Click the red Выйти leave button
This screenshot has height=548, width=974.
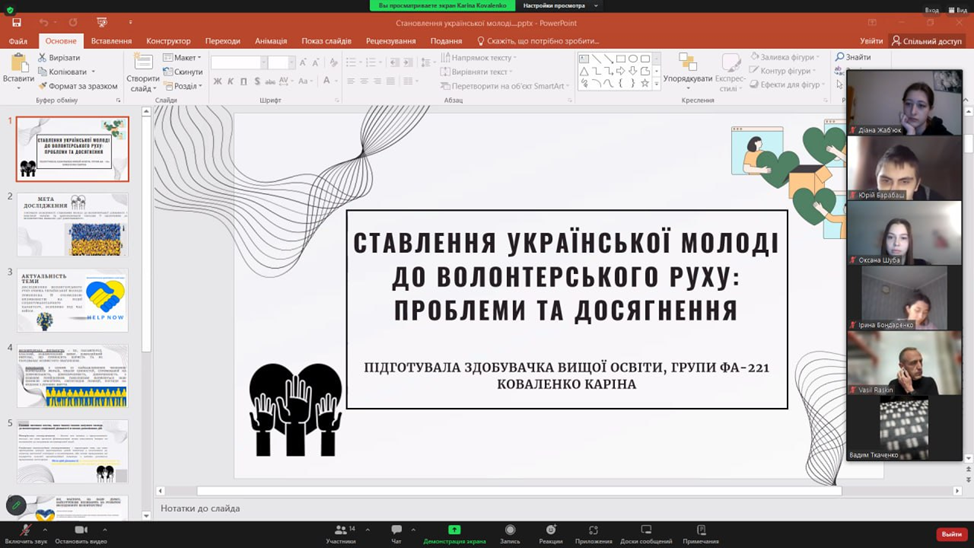pyautogui.click(x=950, y=534)
